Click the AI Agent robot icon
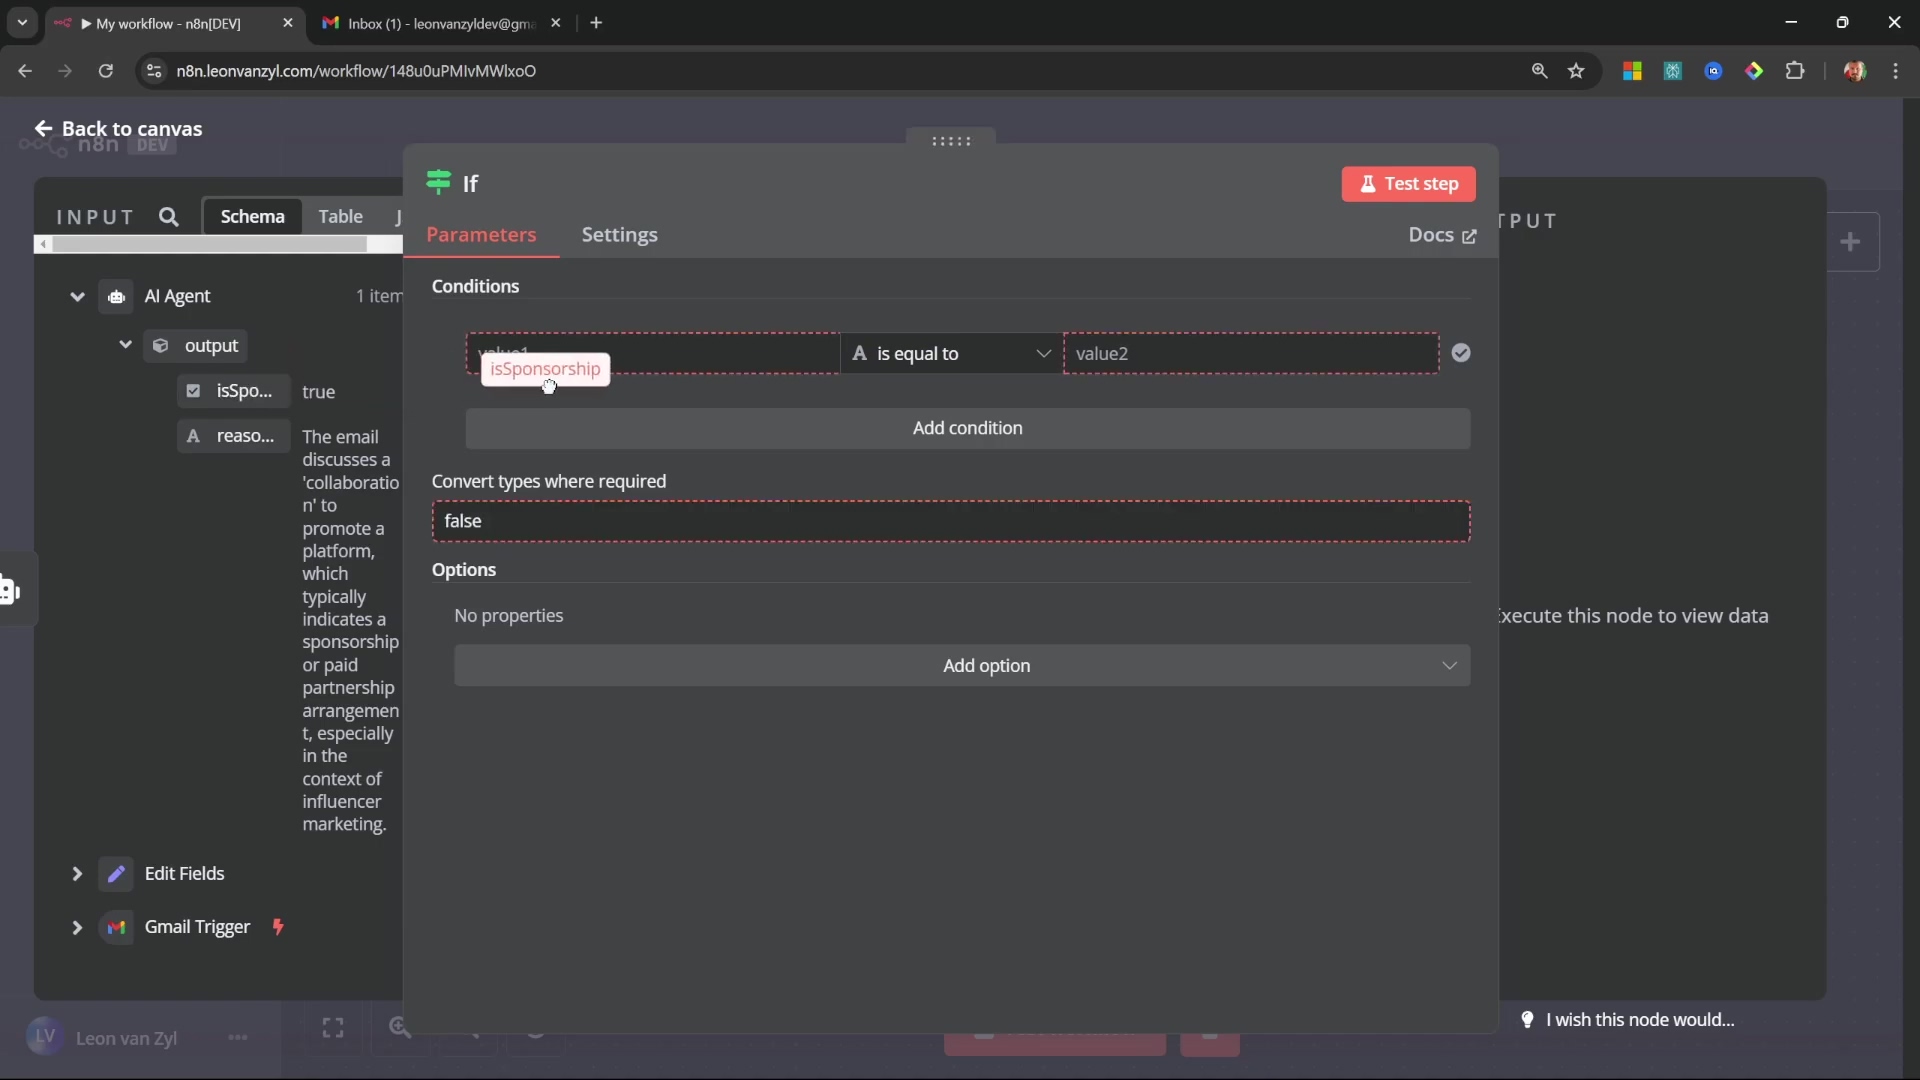 coord(116,297)
